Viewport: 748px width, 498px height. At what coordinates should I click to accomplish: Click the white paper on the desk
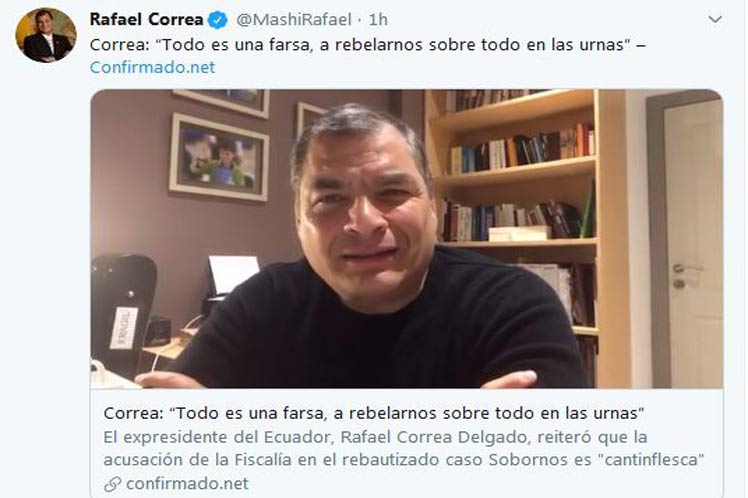coord(234,274)
